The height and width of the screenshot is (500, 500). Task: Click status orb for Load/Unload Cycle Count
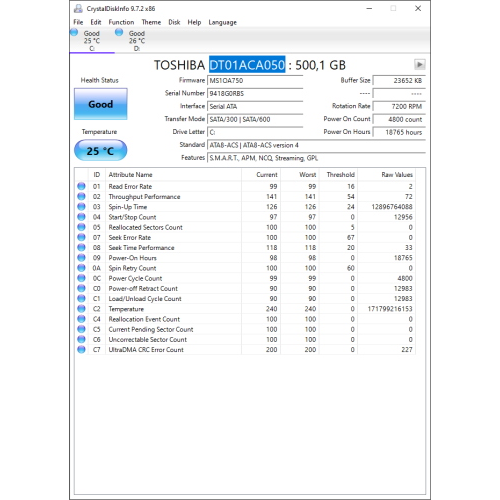[81, 299]
